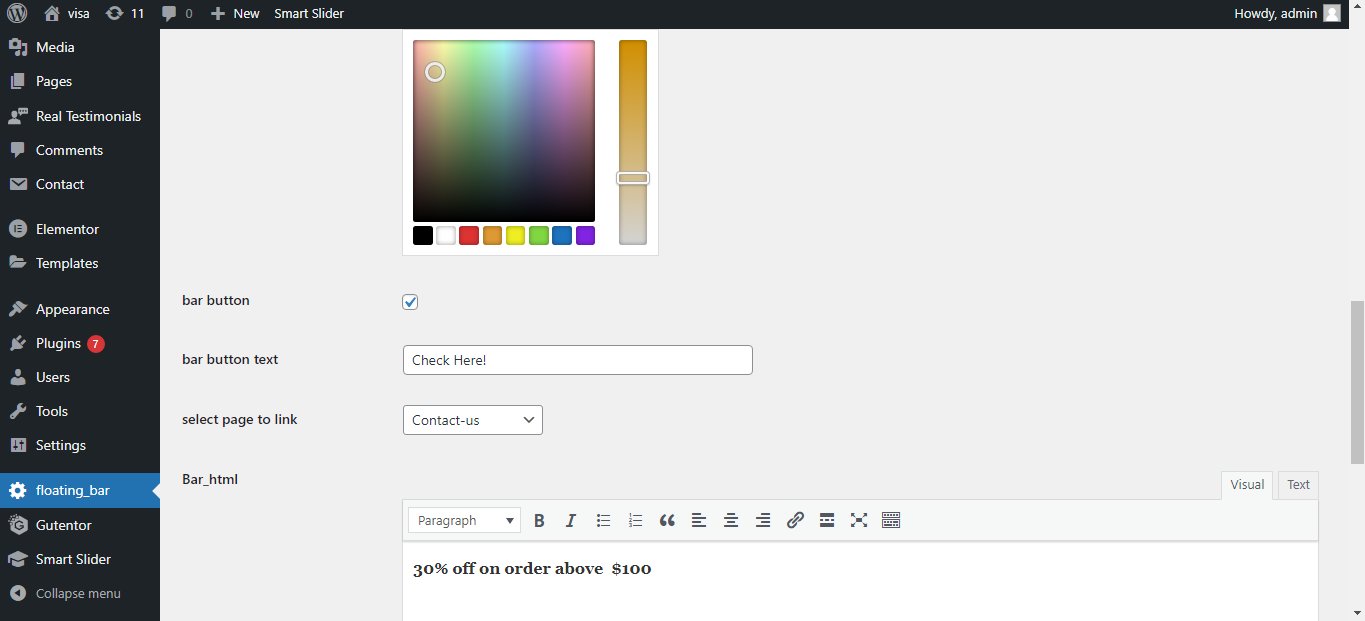Open Plugins menu with 7 updates
This screenshot has height=621, width=1365.
coord(80,343)
